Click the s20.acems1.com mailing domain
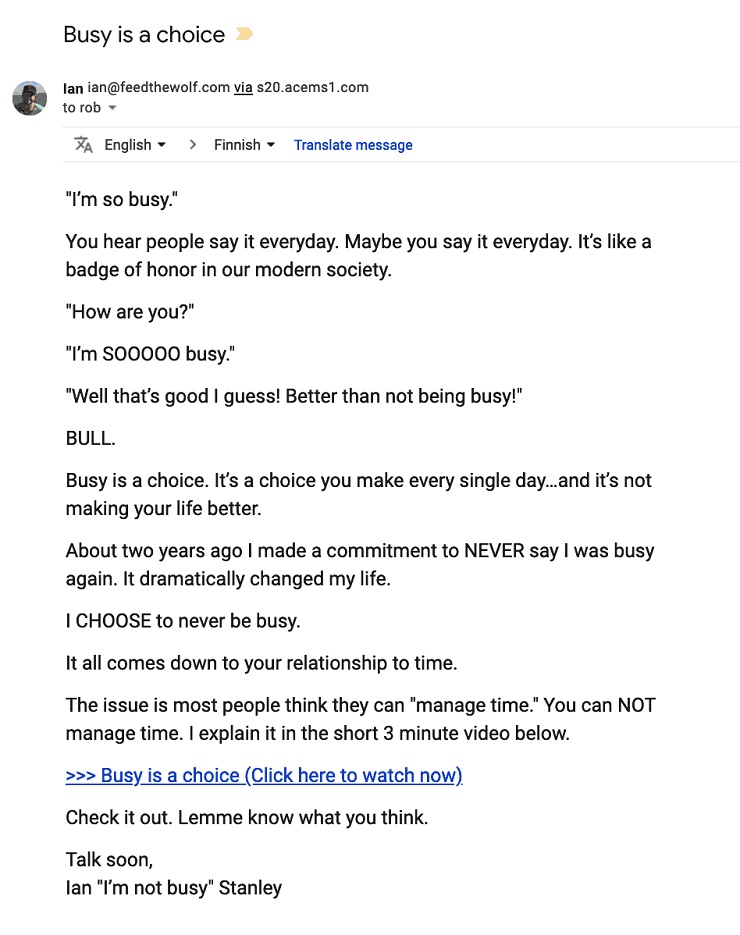Image resolution: width=740 pixels, height=935 pixels. point(312,88)
